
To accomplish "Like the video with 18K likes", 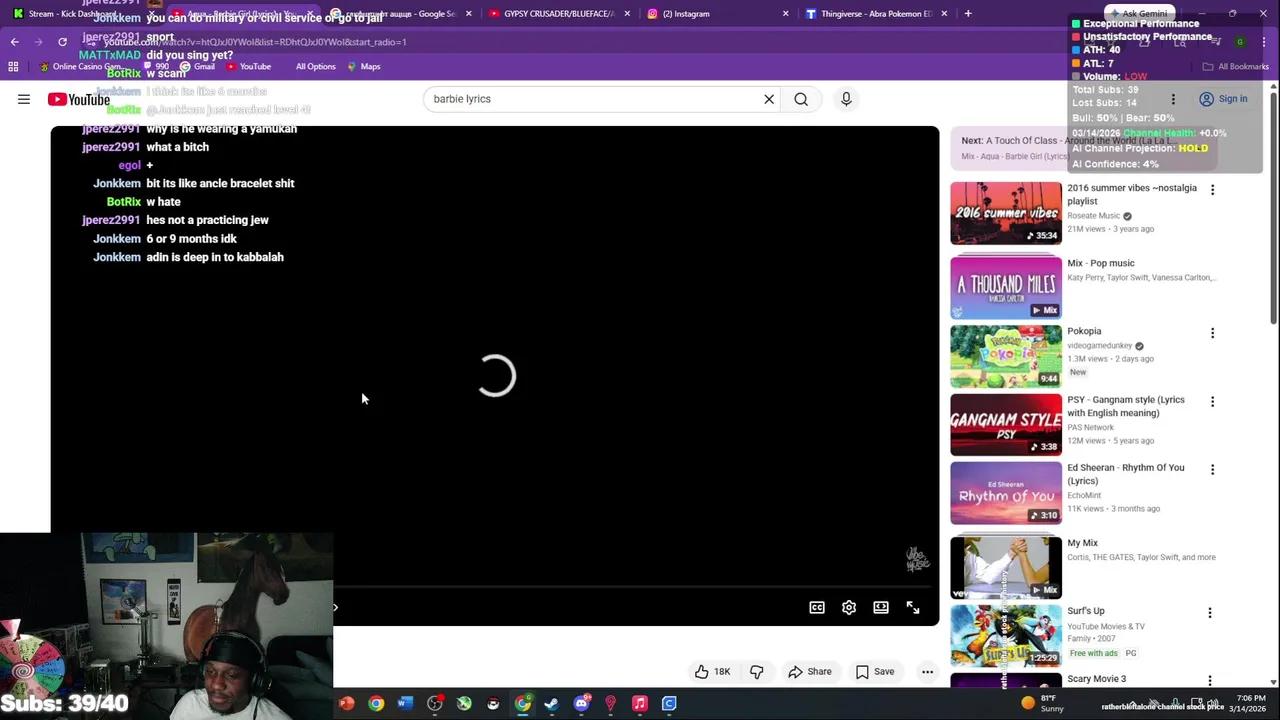I will (713, 672).
